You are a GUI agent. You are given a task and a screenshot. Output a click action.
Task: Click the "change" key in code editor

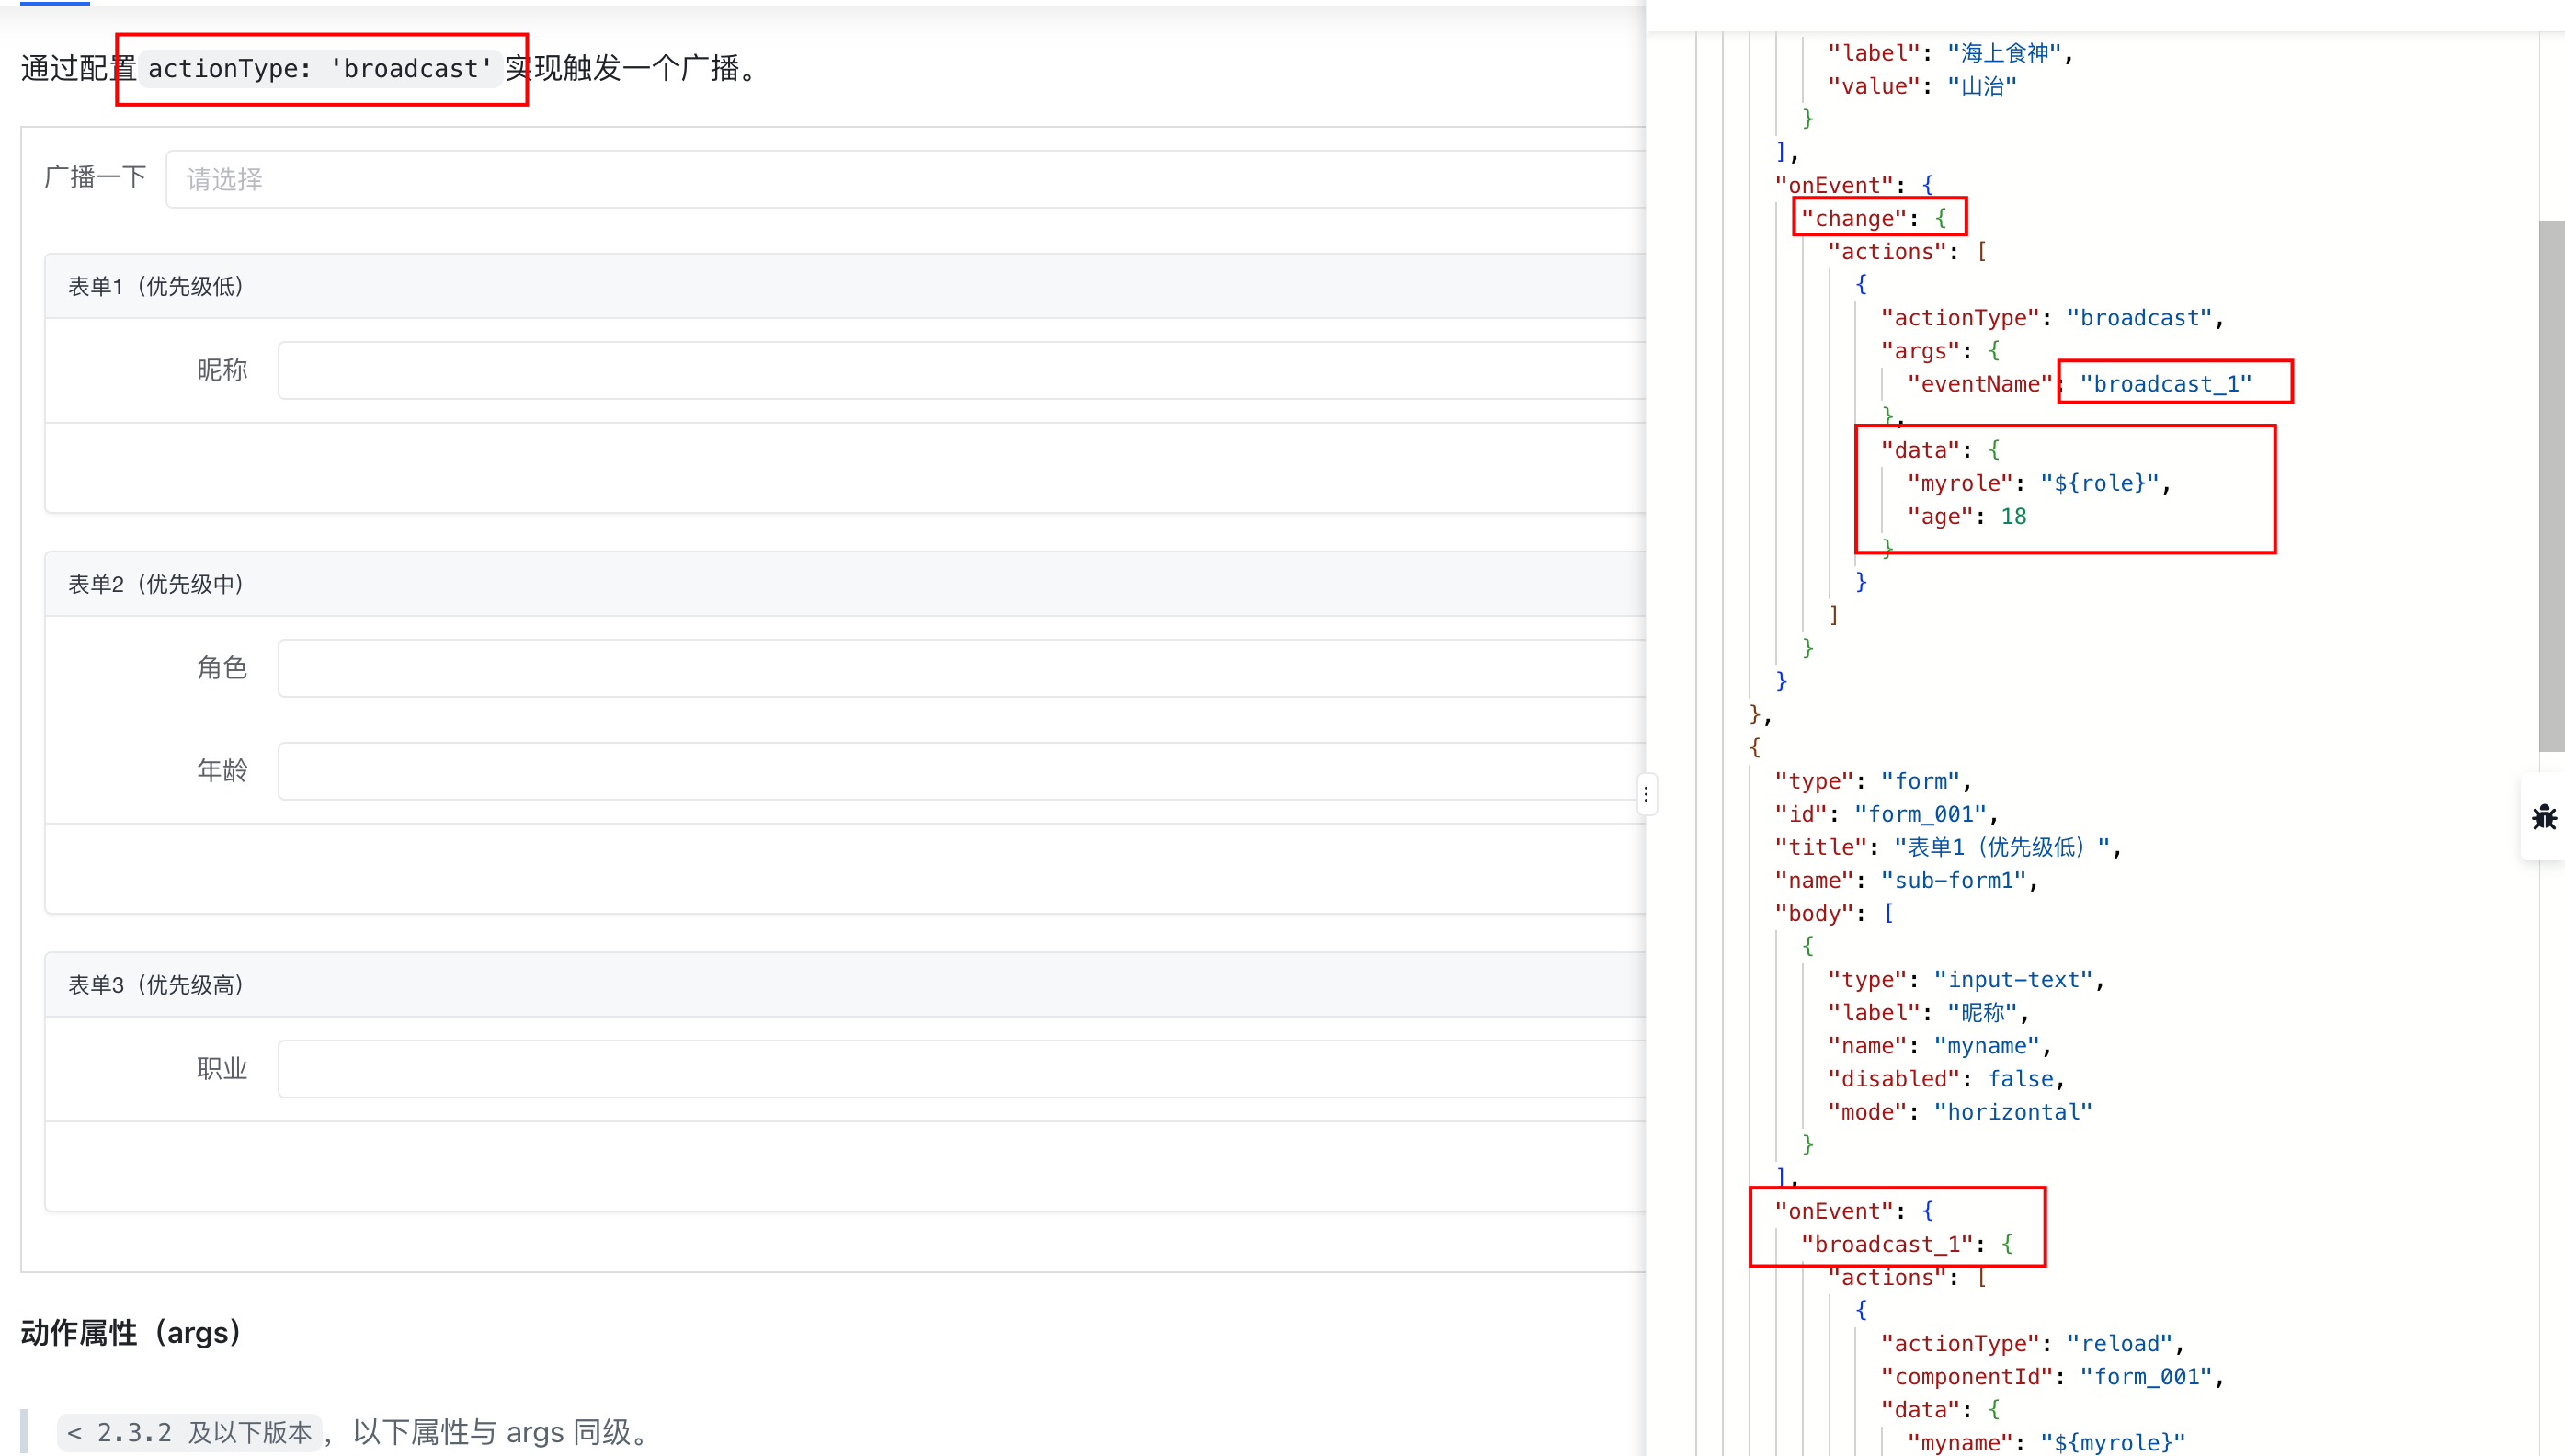(x=1853, y=218)
